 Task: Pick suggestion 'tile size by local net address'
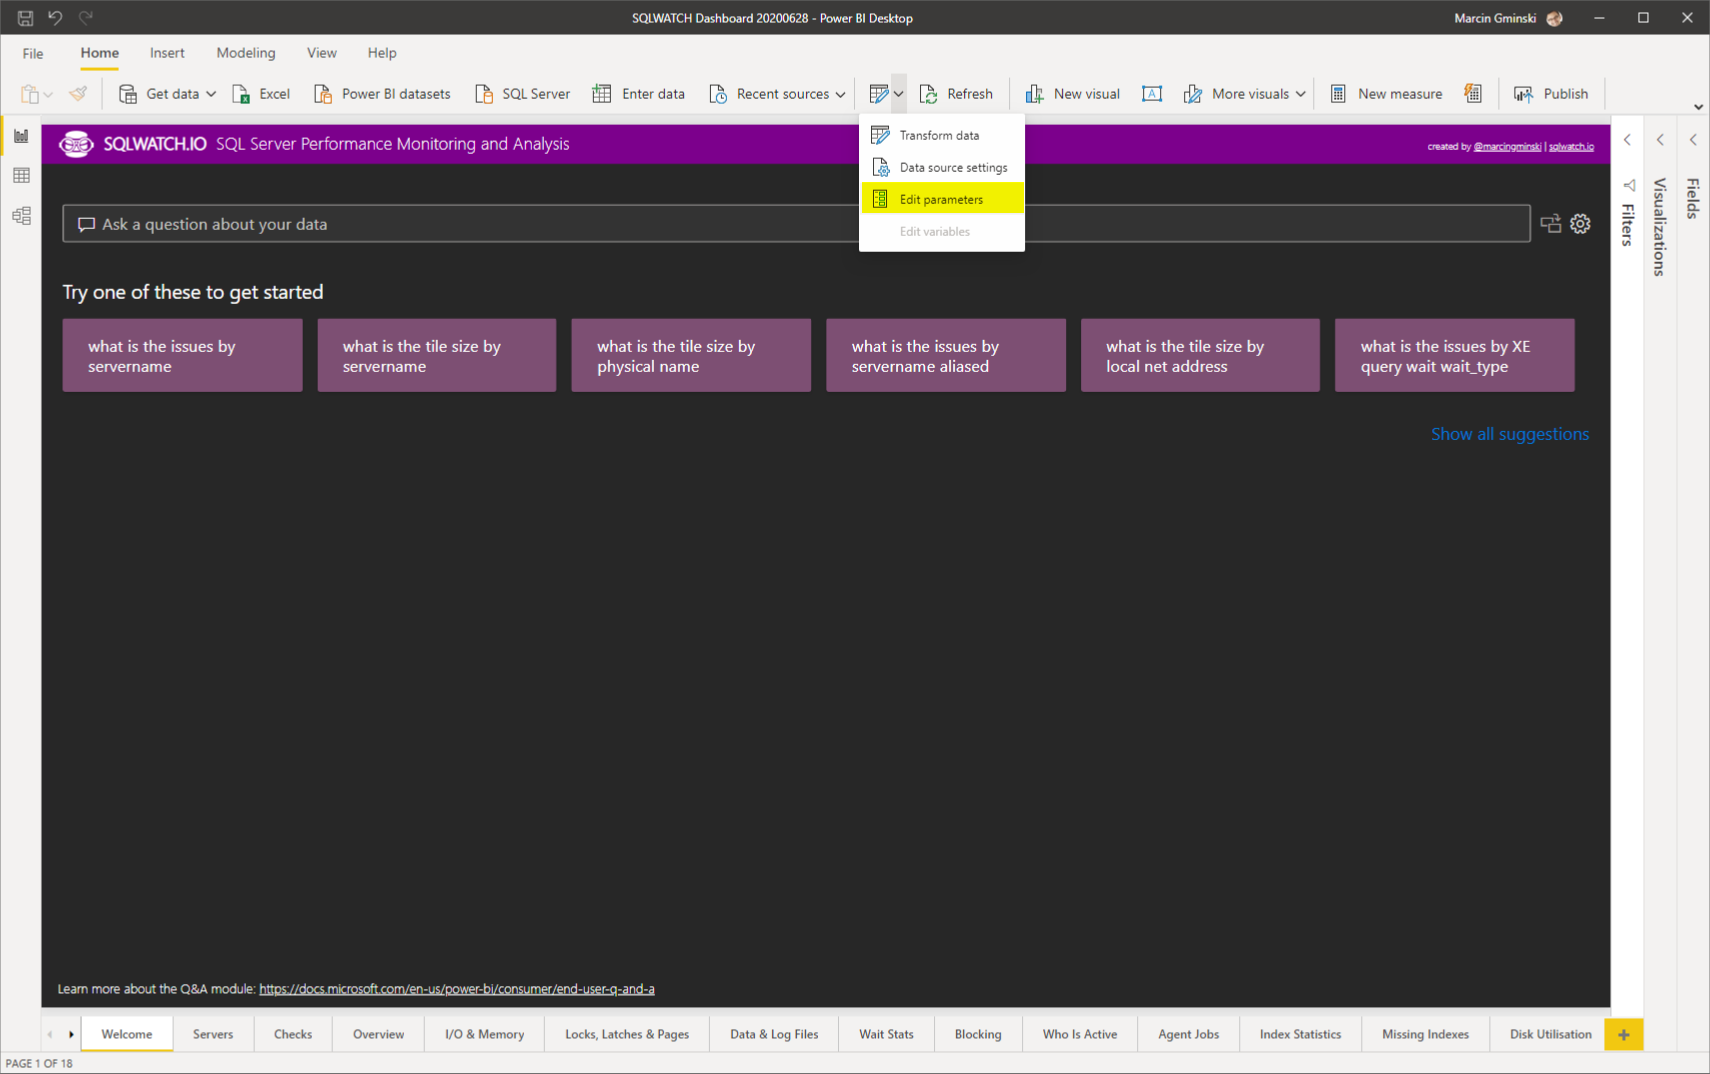click(1200, 355)
